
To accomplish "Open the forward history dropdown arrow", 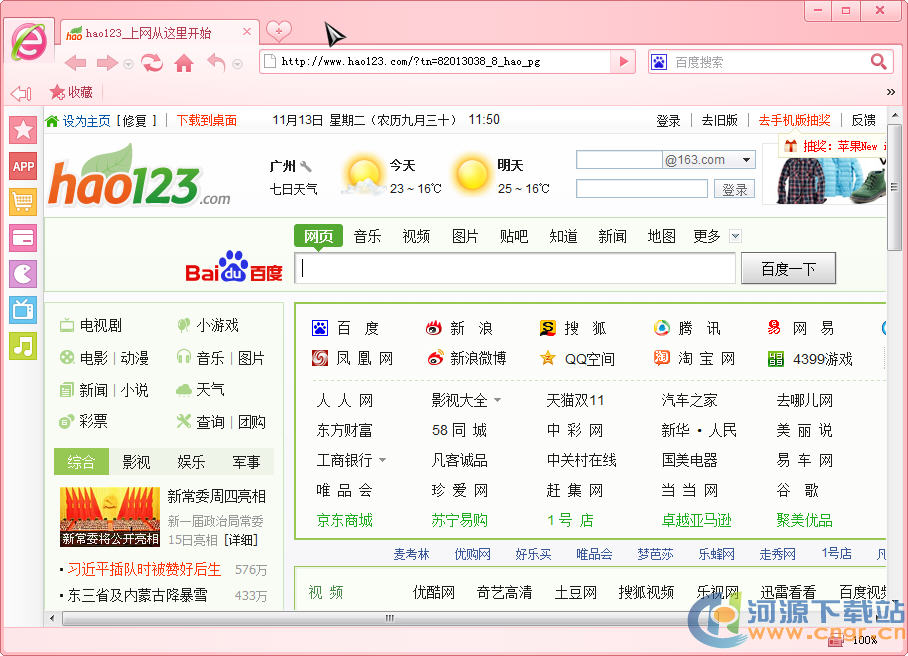I will point(127,64).
